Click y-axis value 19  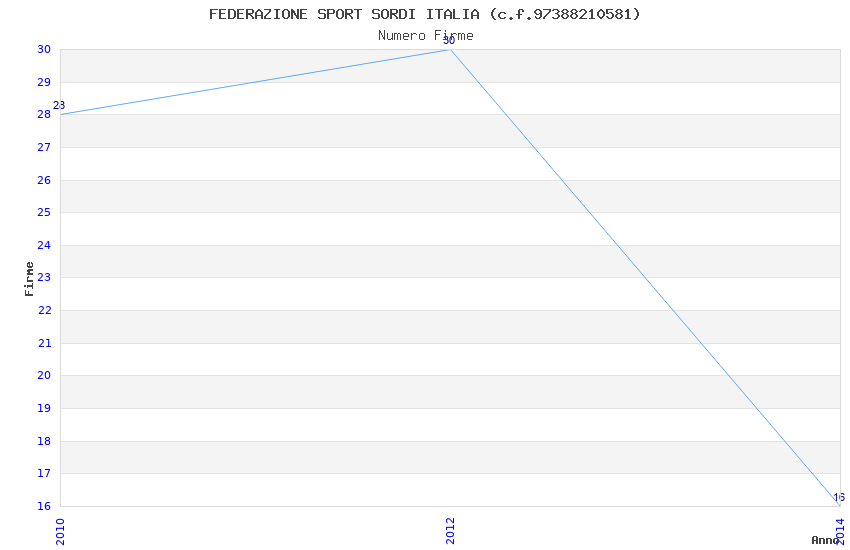pos(44,409)
